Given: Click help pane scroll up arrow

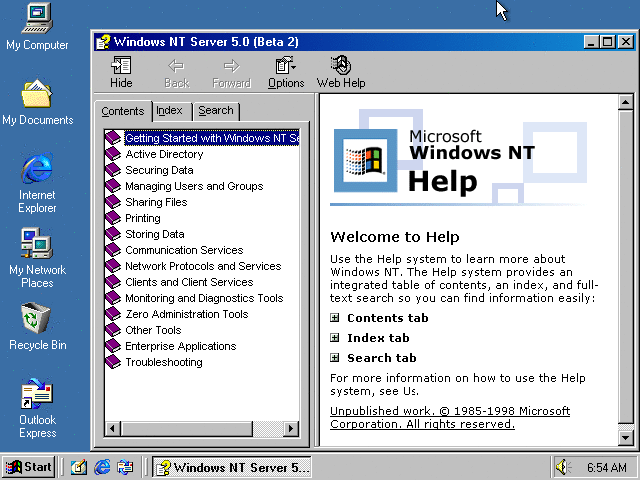Looking at the screenshot, I should click(x=625, y=102).
